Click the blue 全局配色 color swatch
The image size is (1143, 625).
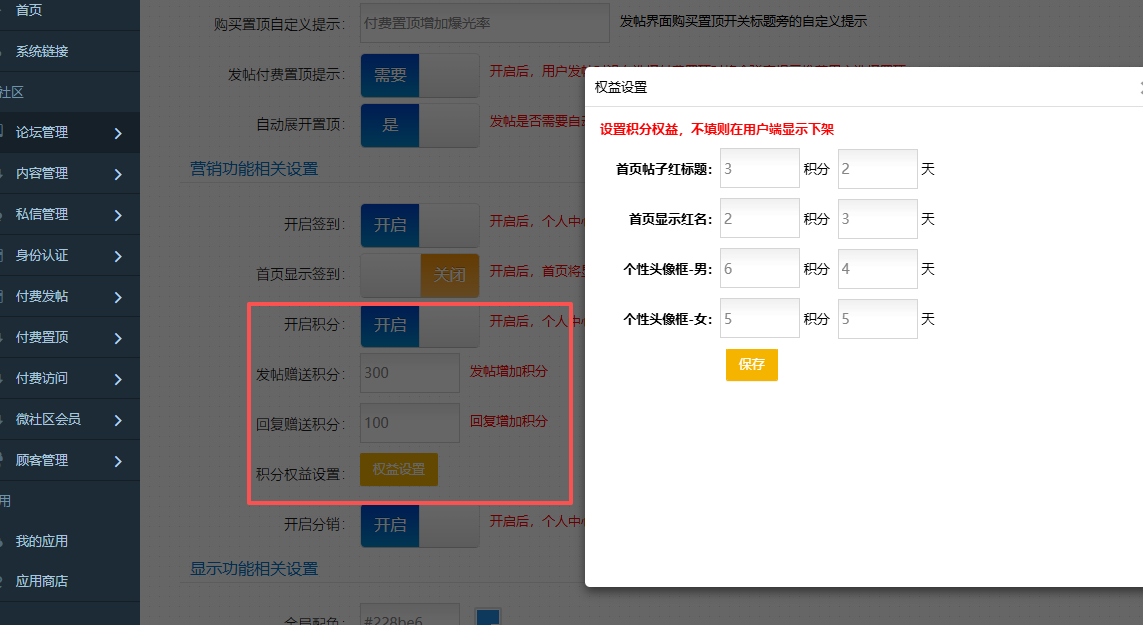(487, 618)
